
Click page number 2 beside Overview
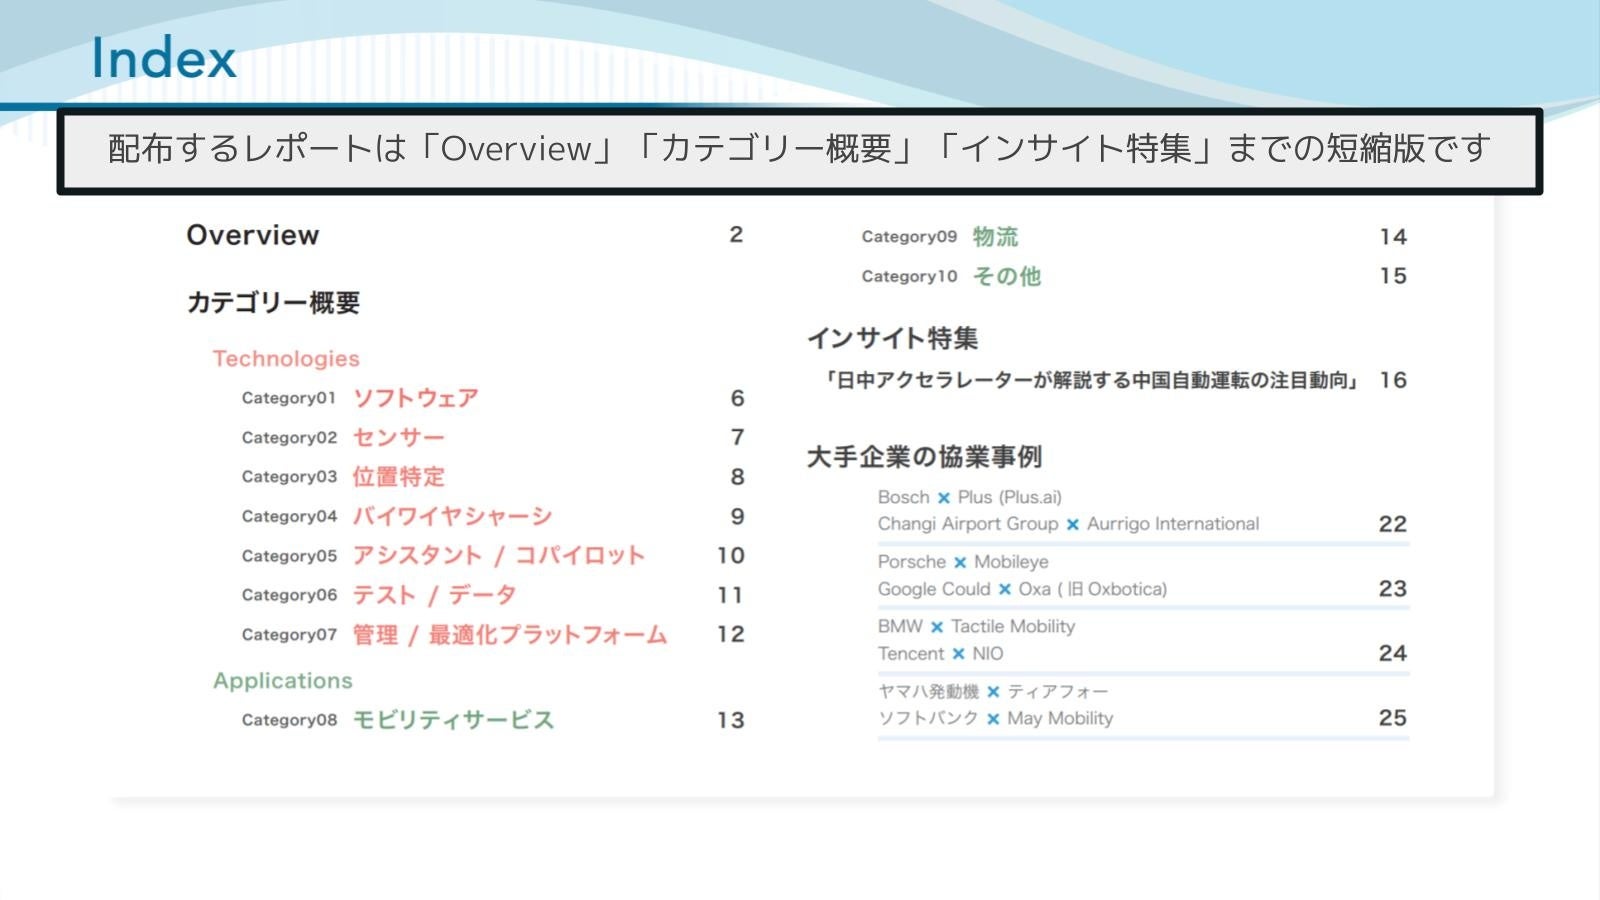tap(736, 235)
